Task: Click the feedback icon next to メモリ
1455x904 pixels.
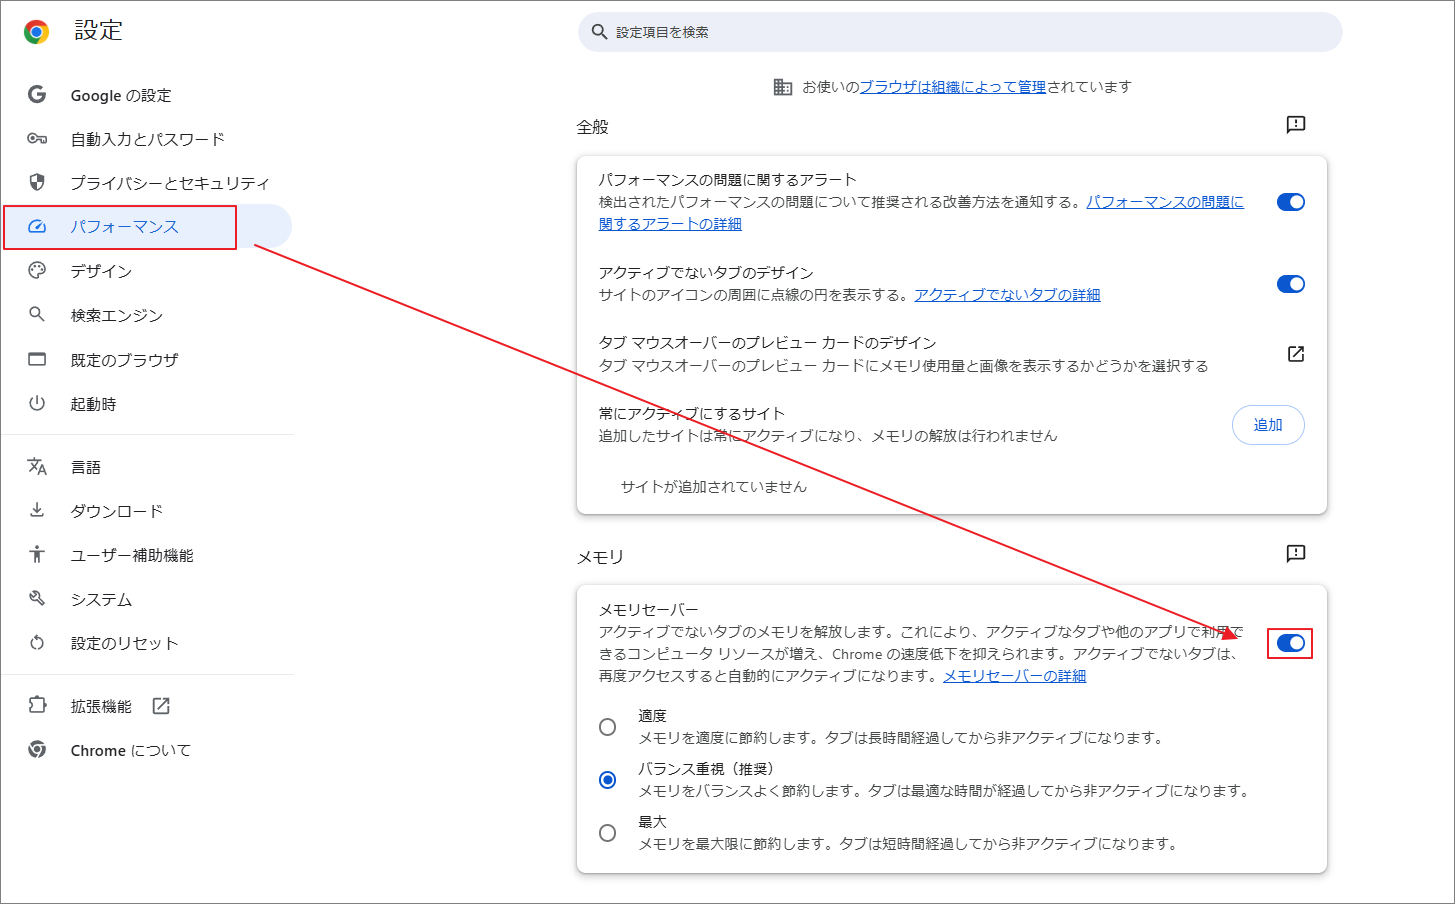Action: pyautogui.click(x=1296, y=554)
